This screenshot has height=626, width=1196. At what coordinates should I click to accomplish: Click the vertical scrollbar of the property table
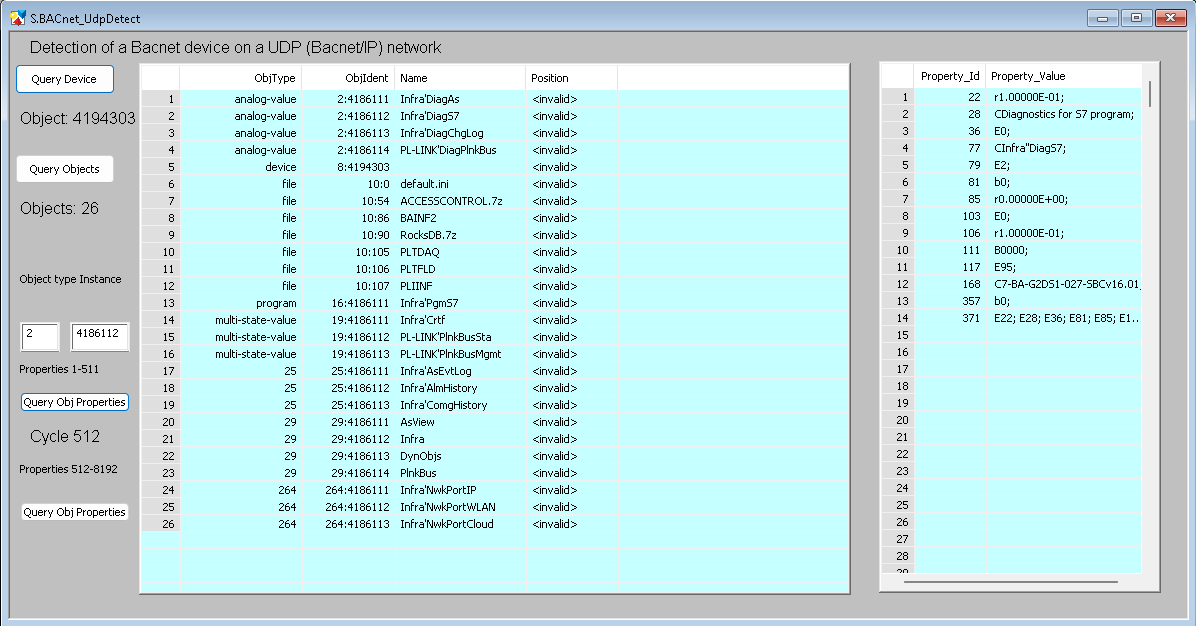tap(1149, 94)
